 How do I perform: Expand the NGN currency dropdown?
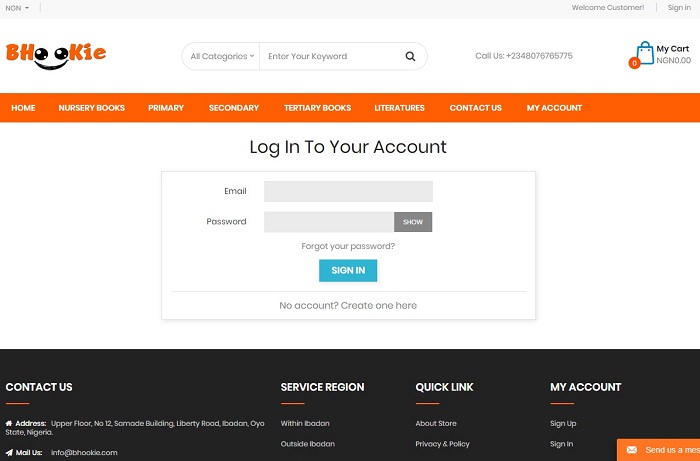[17, 7]
